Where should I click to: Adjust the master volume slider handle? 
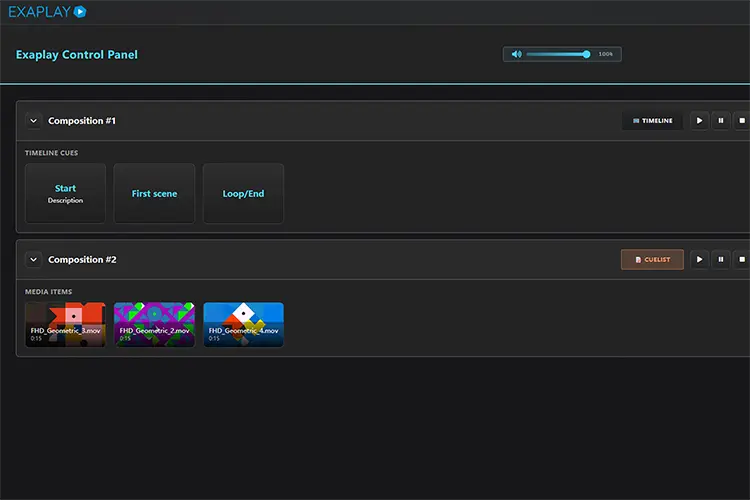tap(586, 54)
